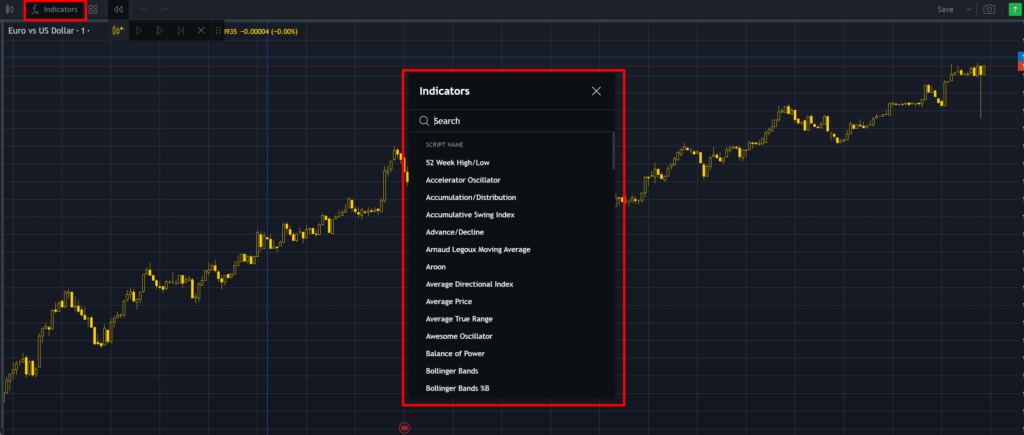Click the red replay marker on time axis
This screenshot has width=1024, height=435.
404,428
